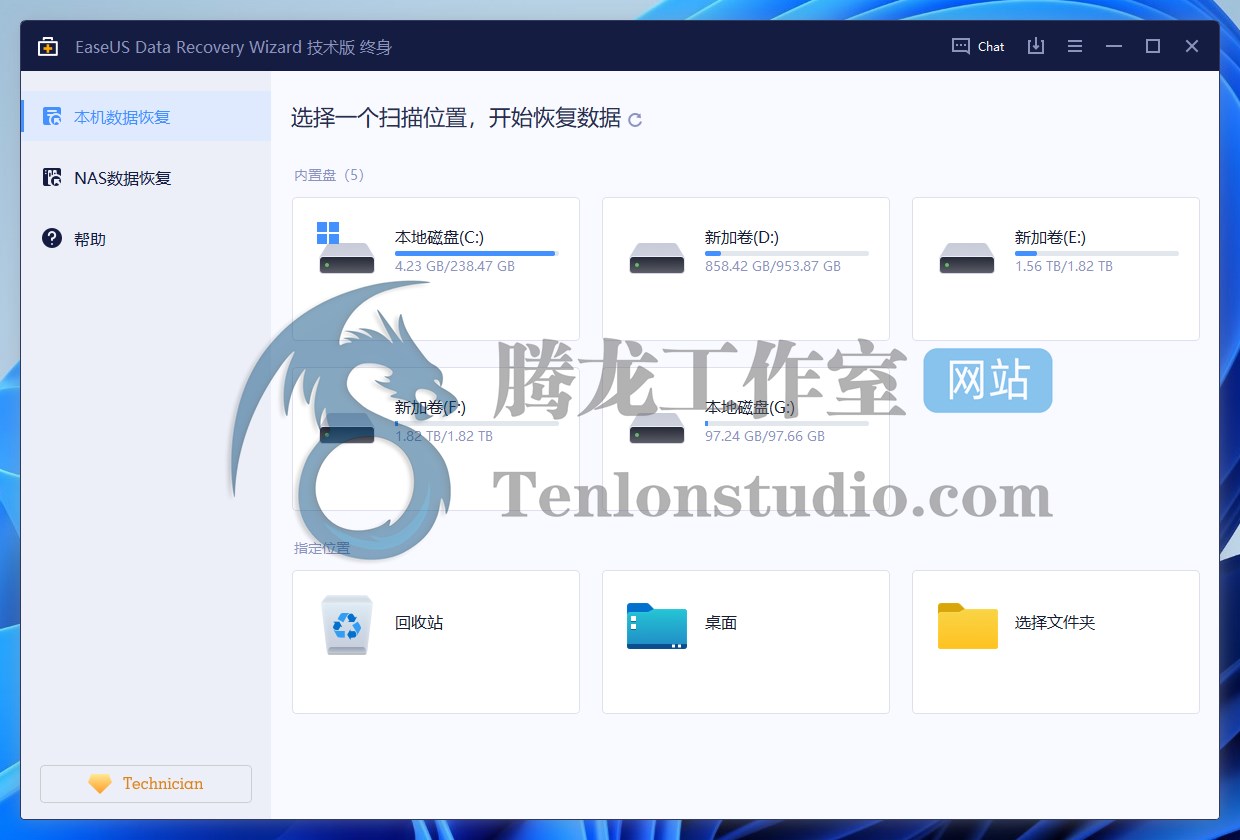Click the C: drive usage bar
Viewport: 1240px width, 840px height.
(477, 254)
